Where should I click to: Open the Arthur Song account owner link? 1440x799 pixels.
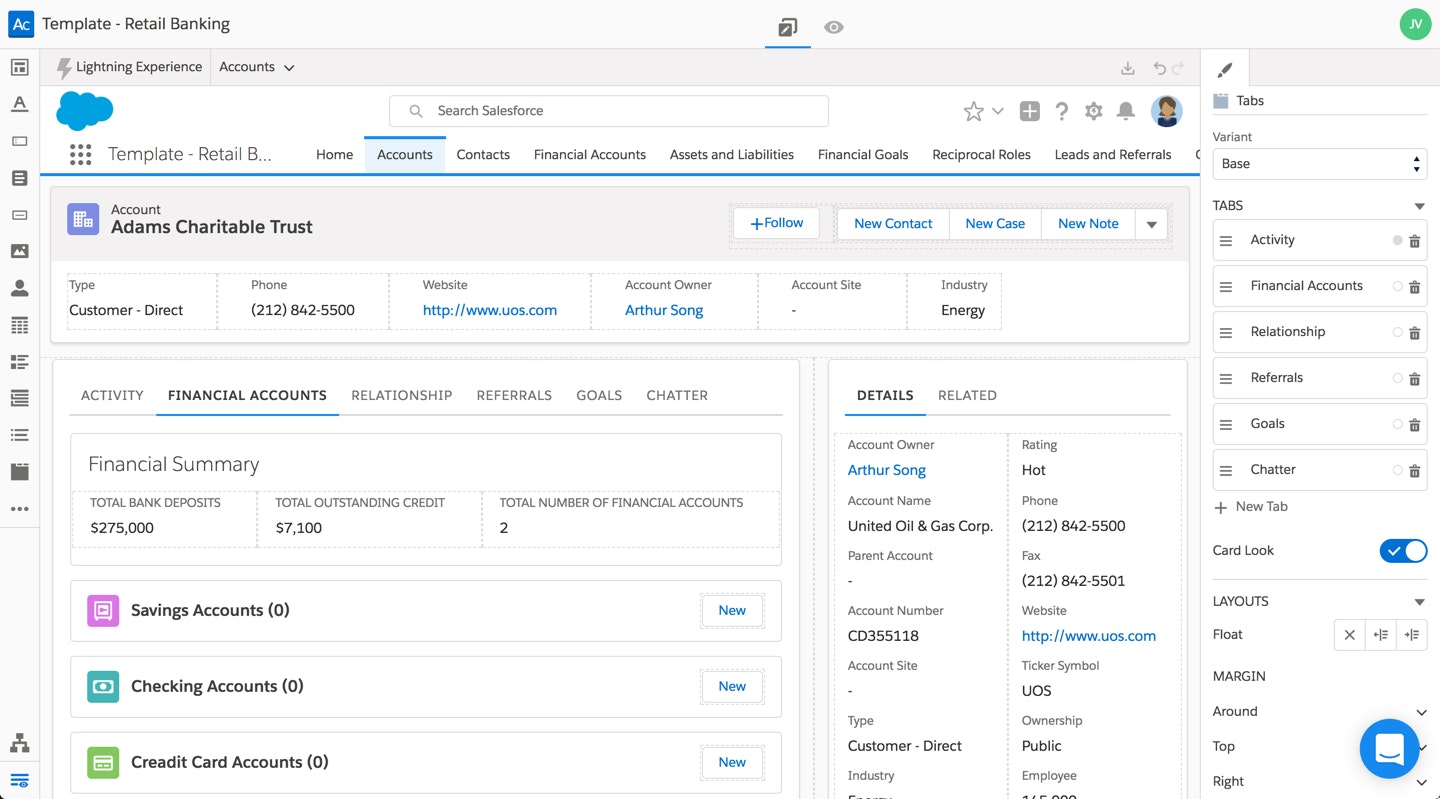tap(664, 310)
